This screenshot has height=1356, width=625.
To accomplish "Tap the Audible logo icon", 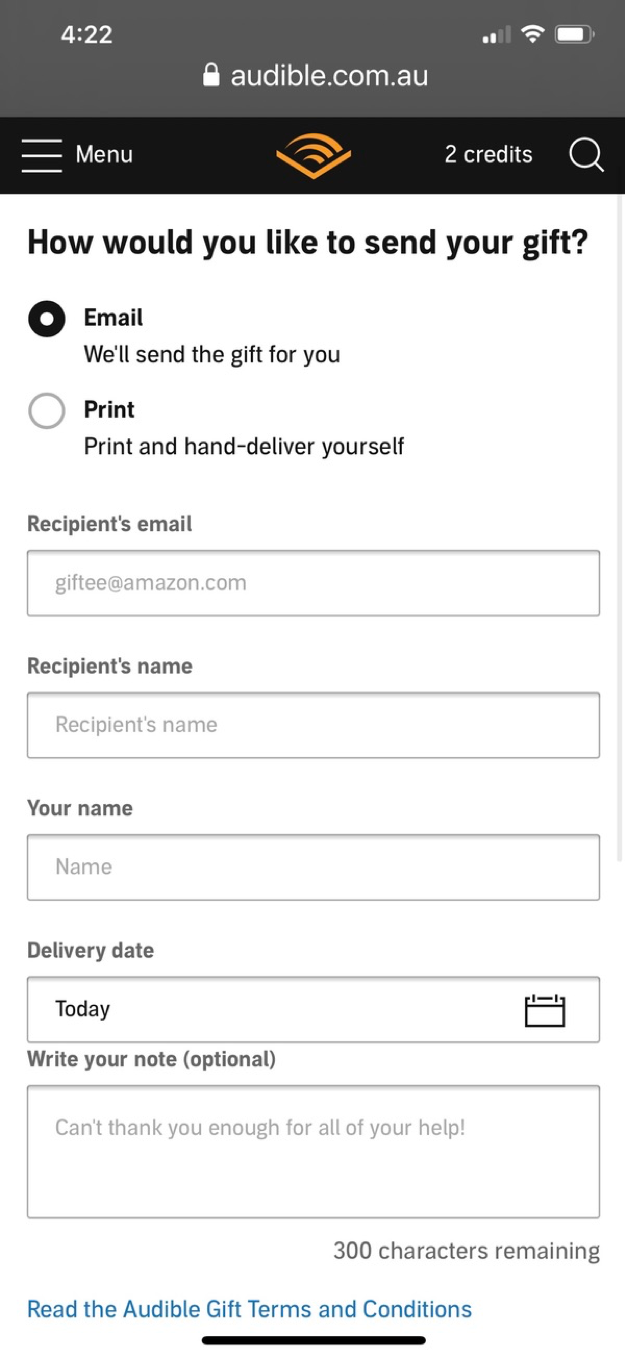I will (x=313, y=155).
